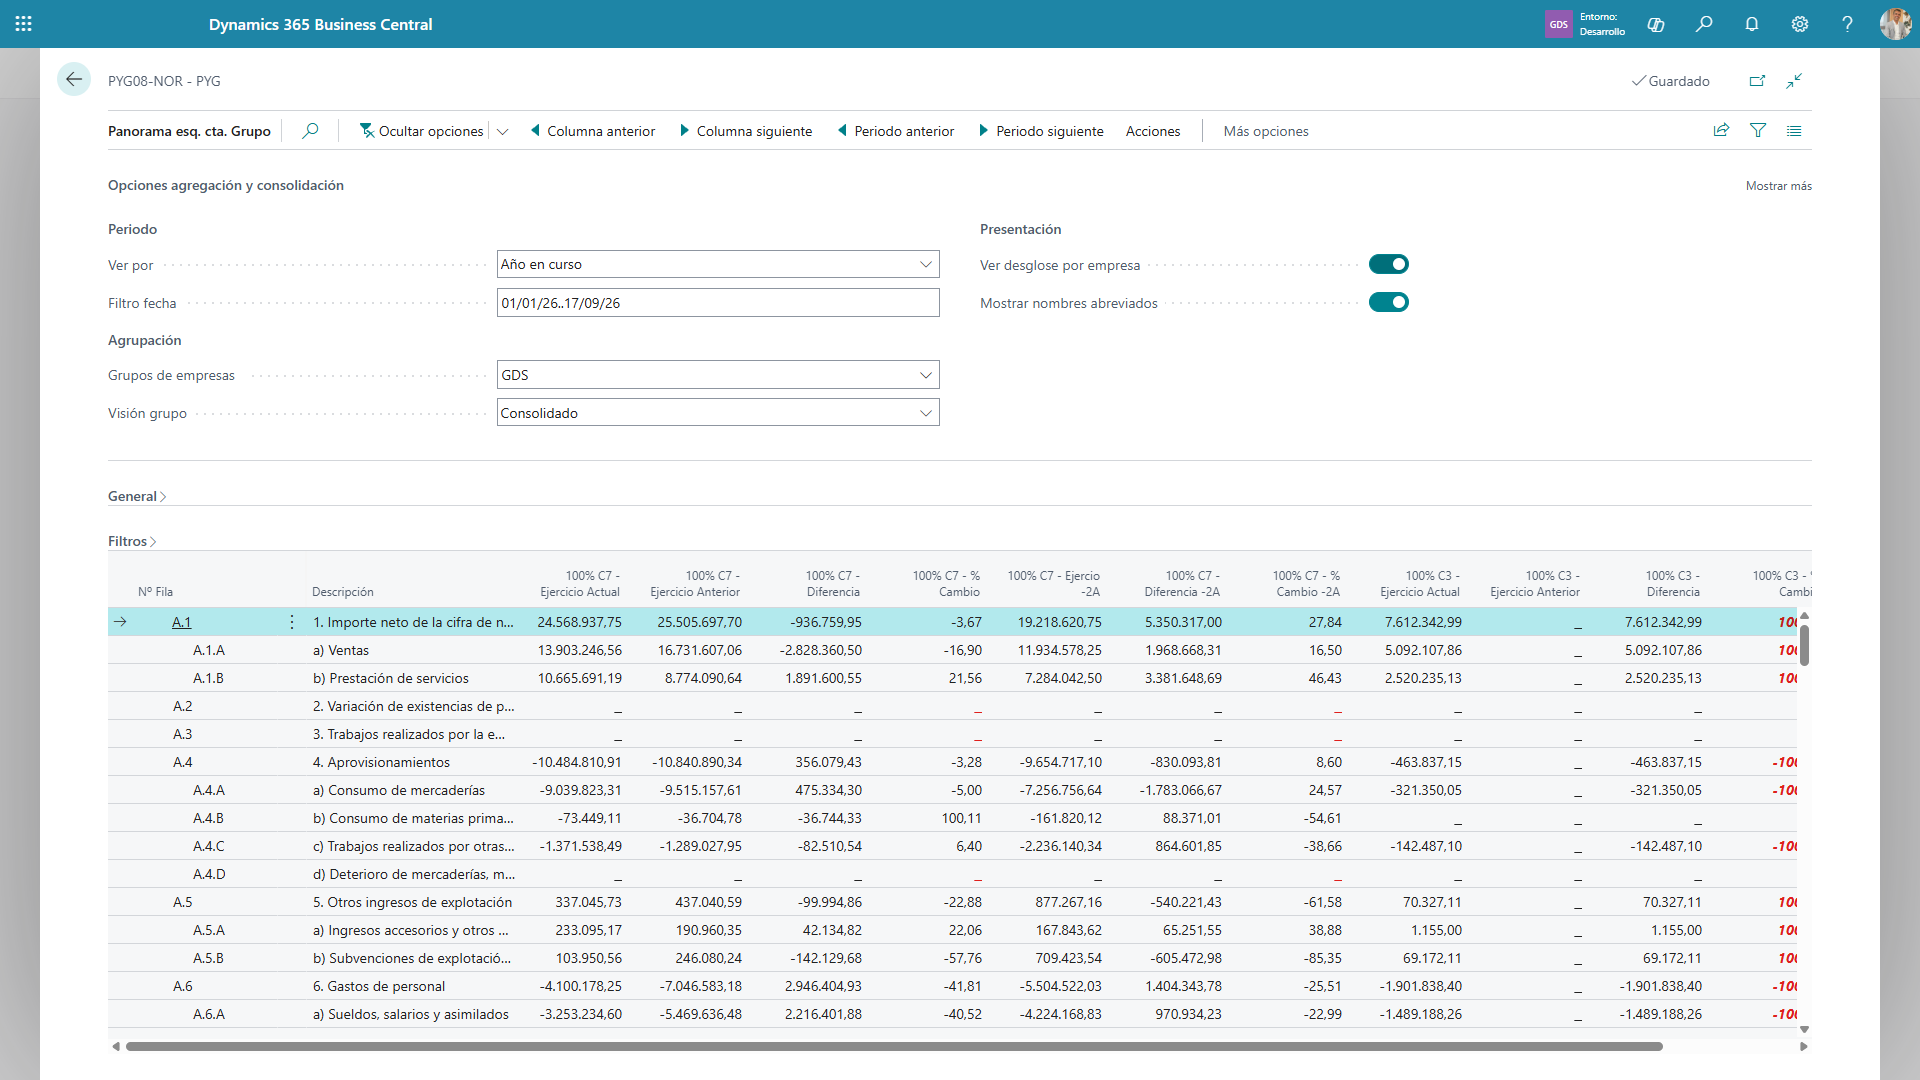The height and width of the screenshot is (1080, 1920).
Task: Open the Acciones menu
Action: (1153, 131)
